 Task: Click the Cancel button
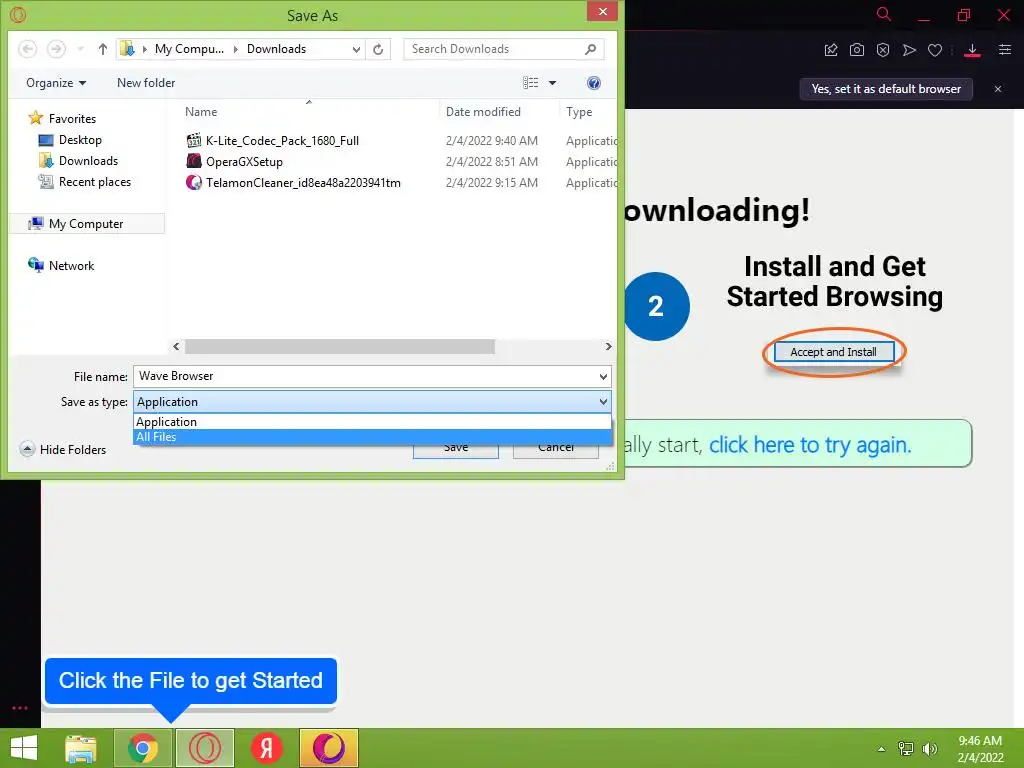[x=556, y=451]
